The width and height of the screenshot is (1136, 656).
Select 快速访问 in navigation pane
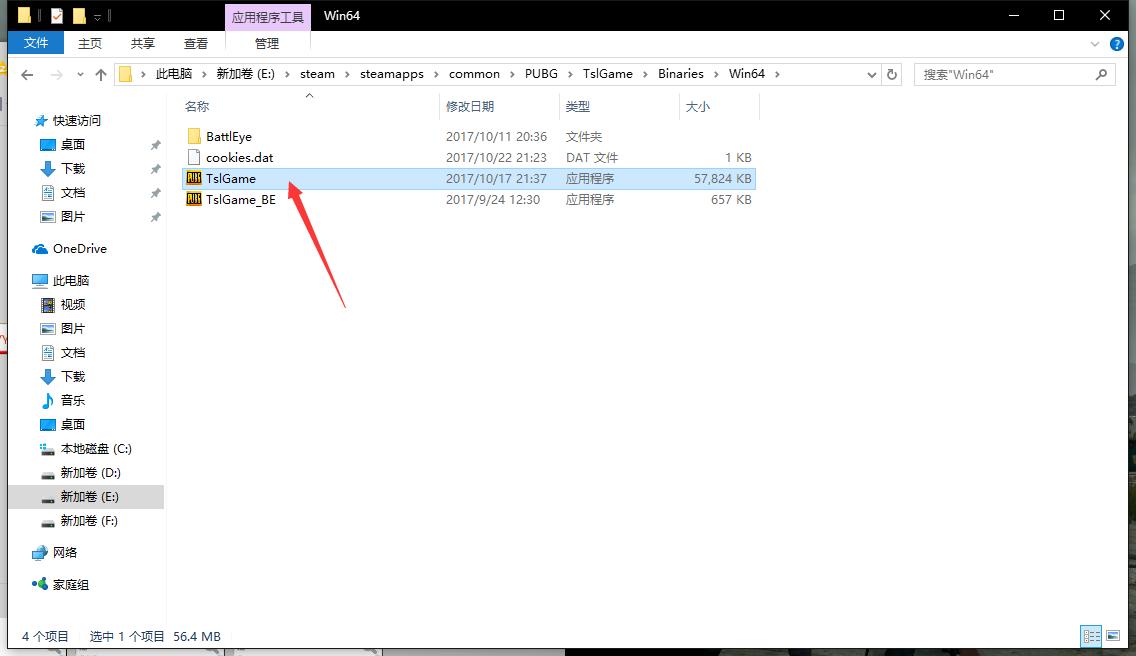point(67,121)
